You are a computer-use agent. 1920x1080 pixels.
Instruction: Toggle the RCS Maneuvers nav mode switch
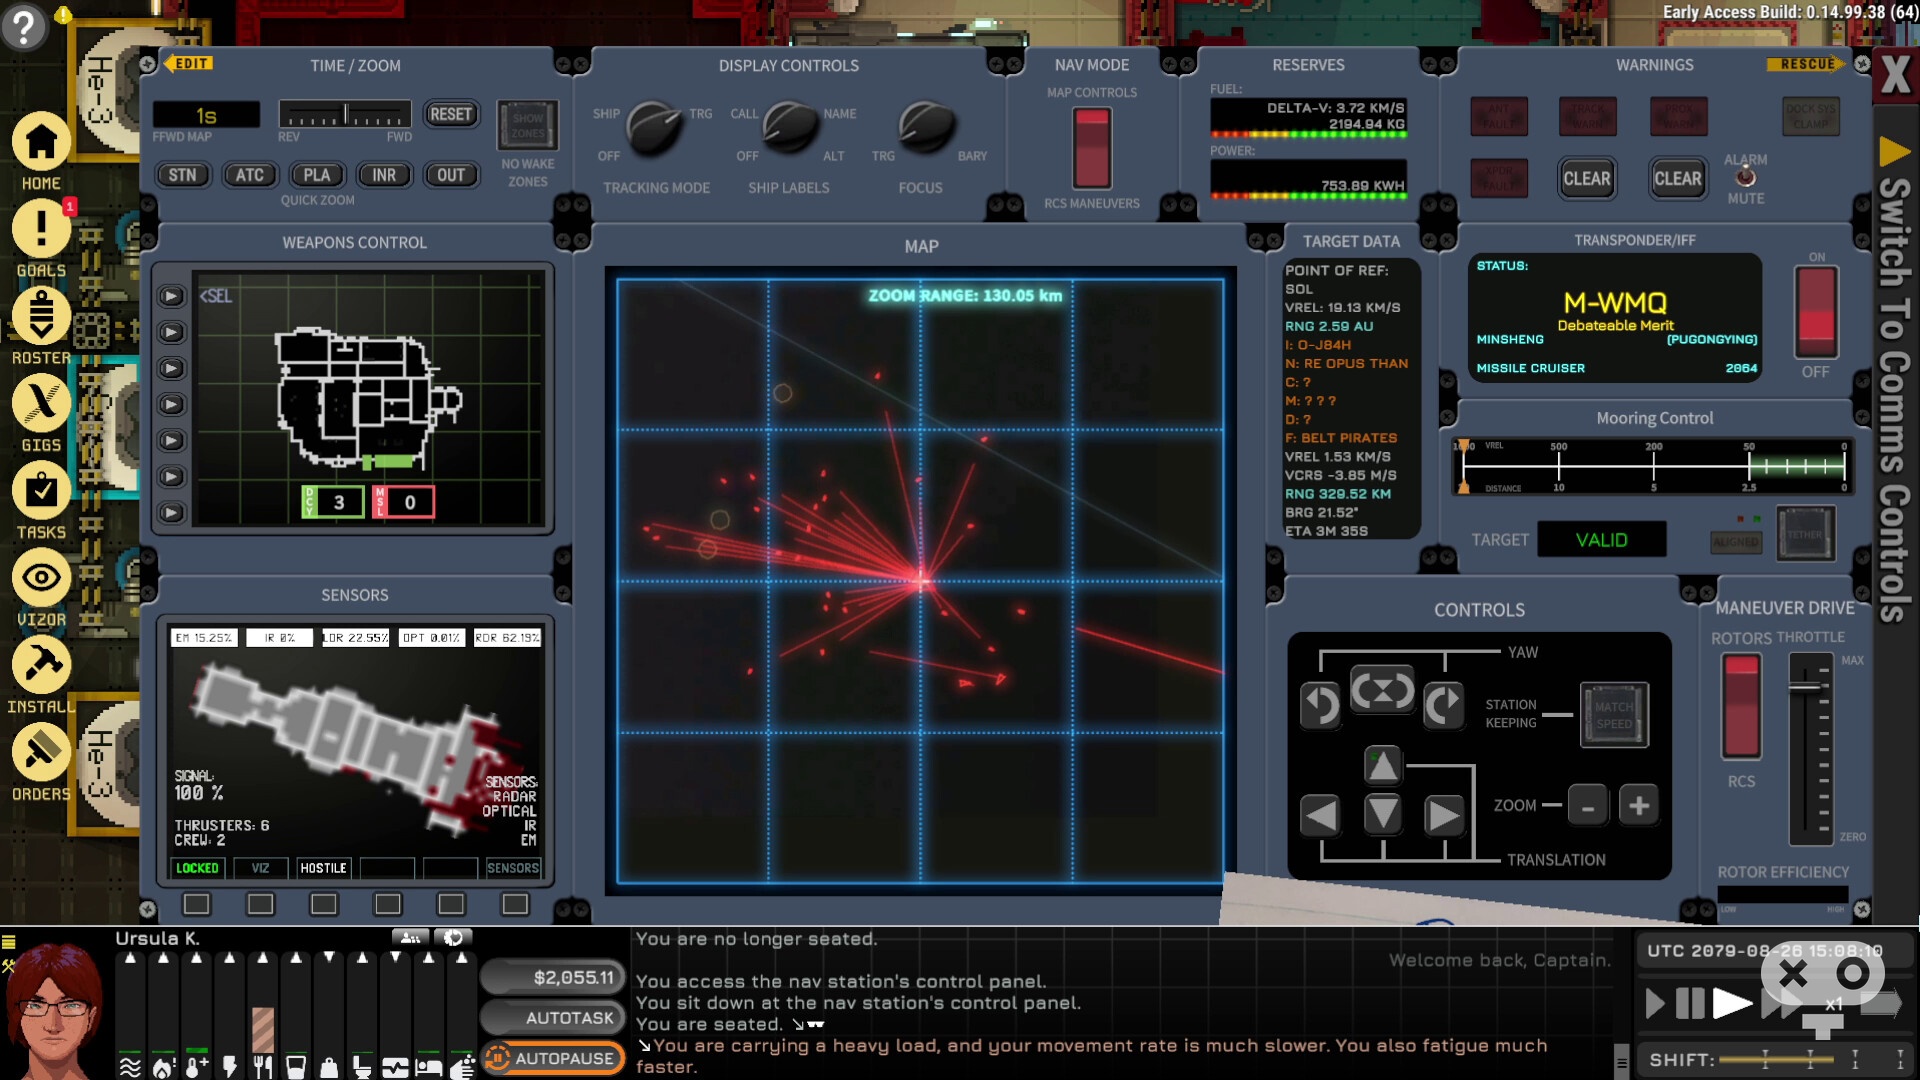coord(1091,148)
